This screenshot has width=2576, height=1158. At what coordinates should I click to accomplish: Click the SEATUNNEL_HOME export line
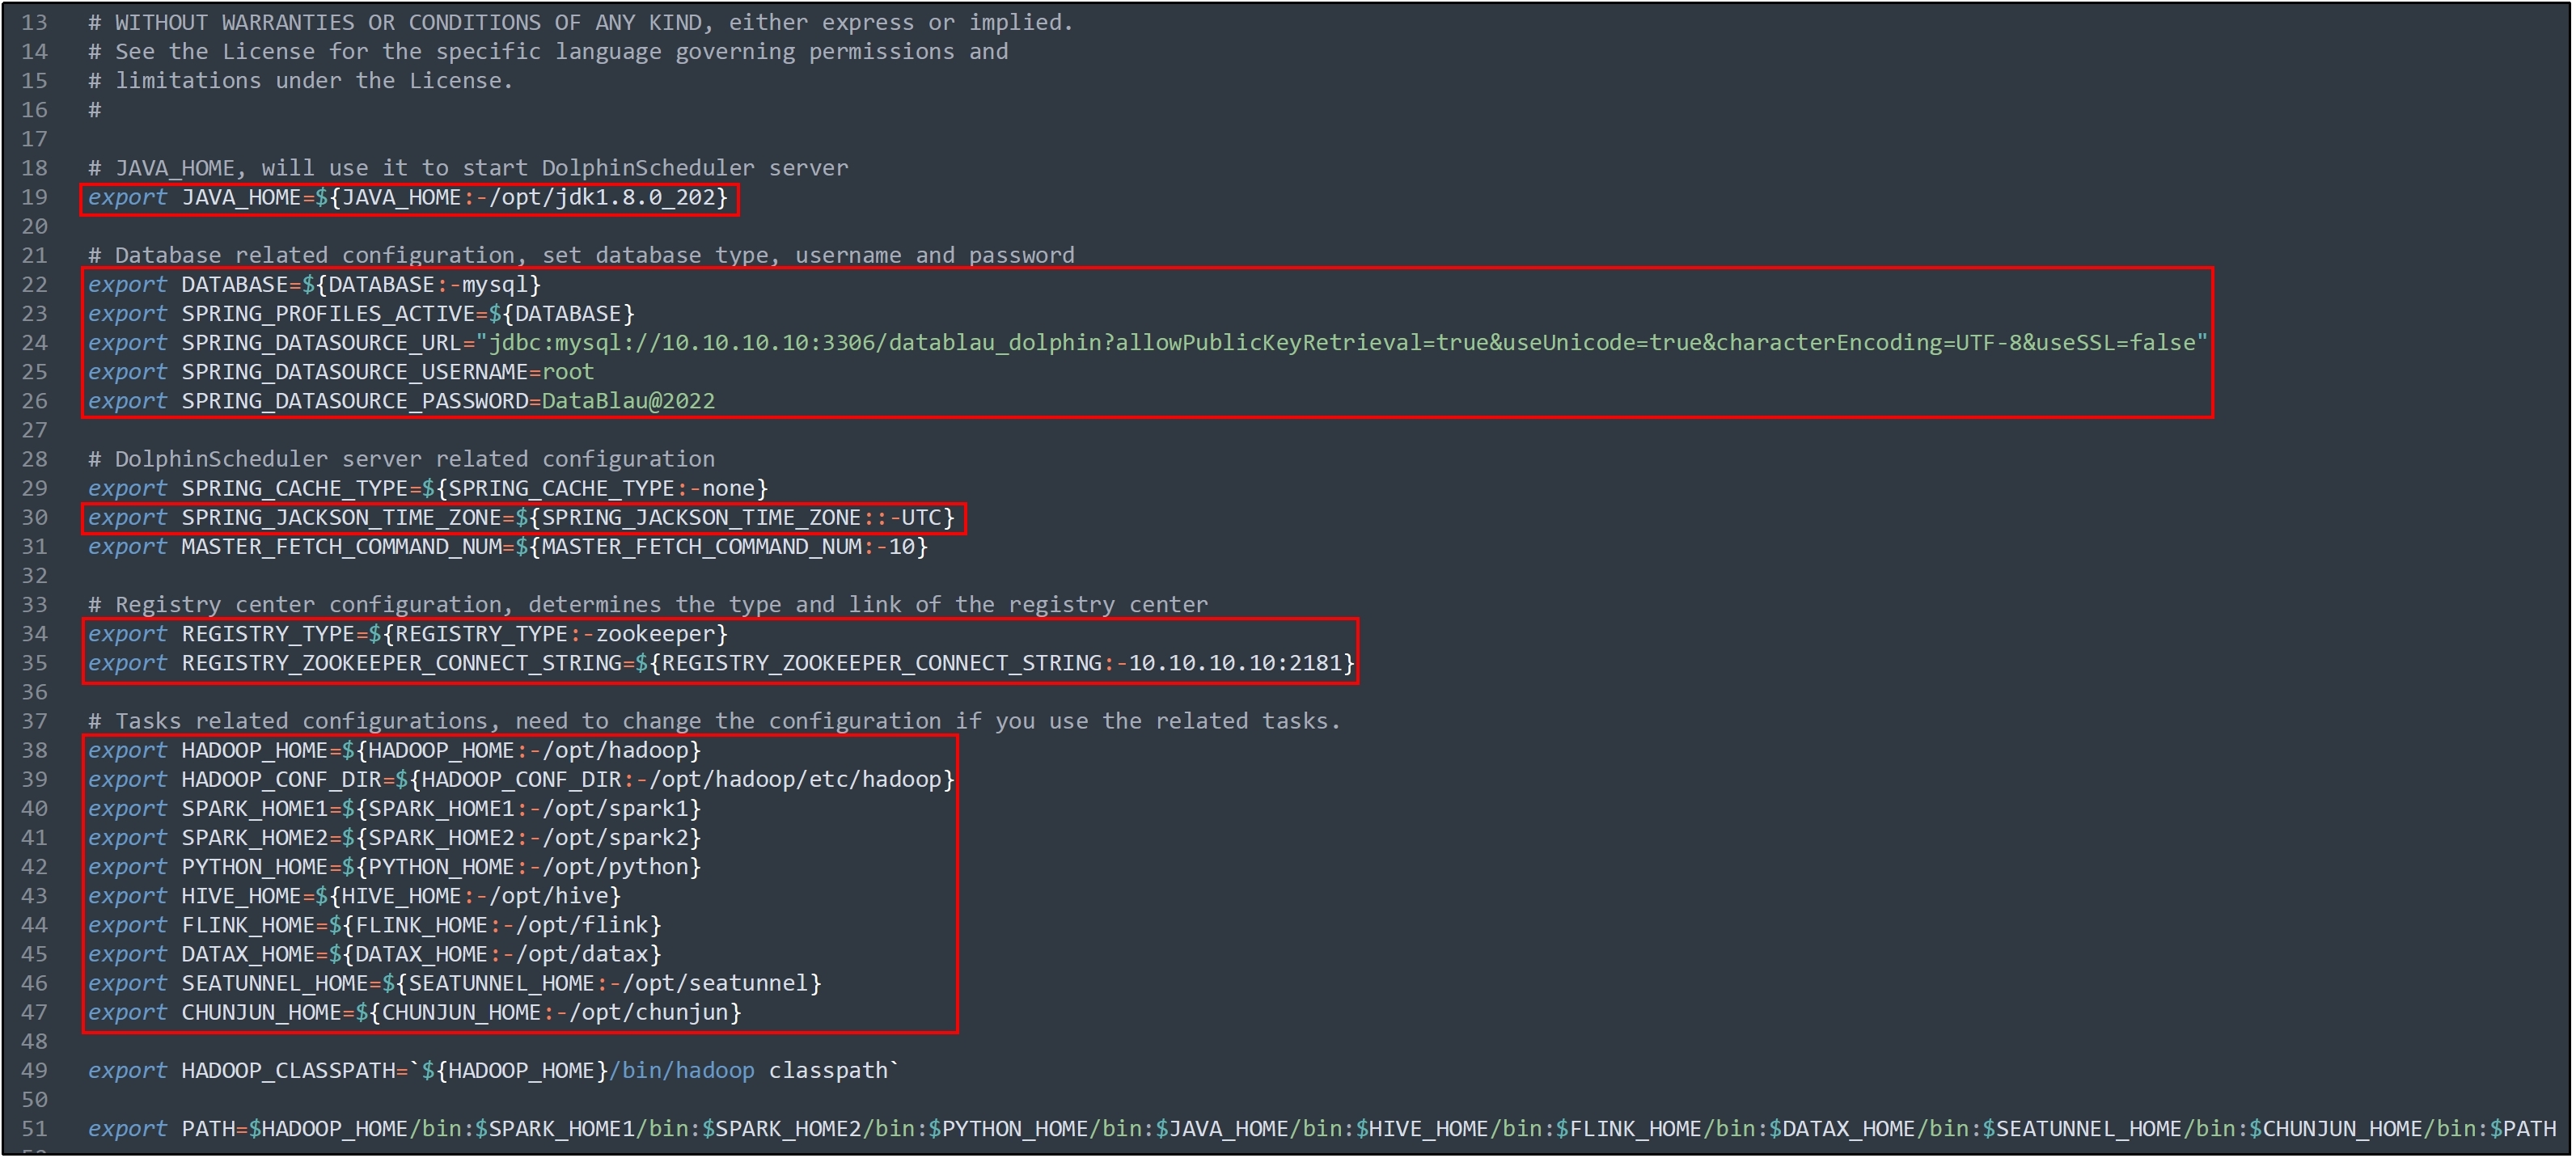pyautogui.click(x=454, y=983)
